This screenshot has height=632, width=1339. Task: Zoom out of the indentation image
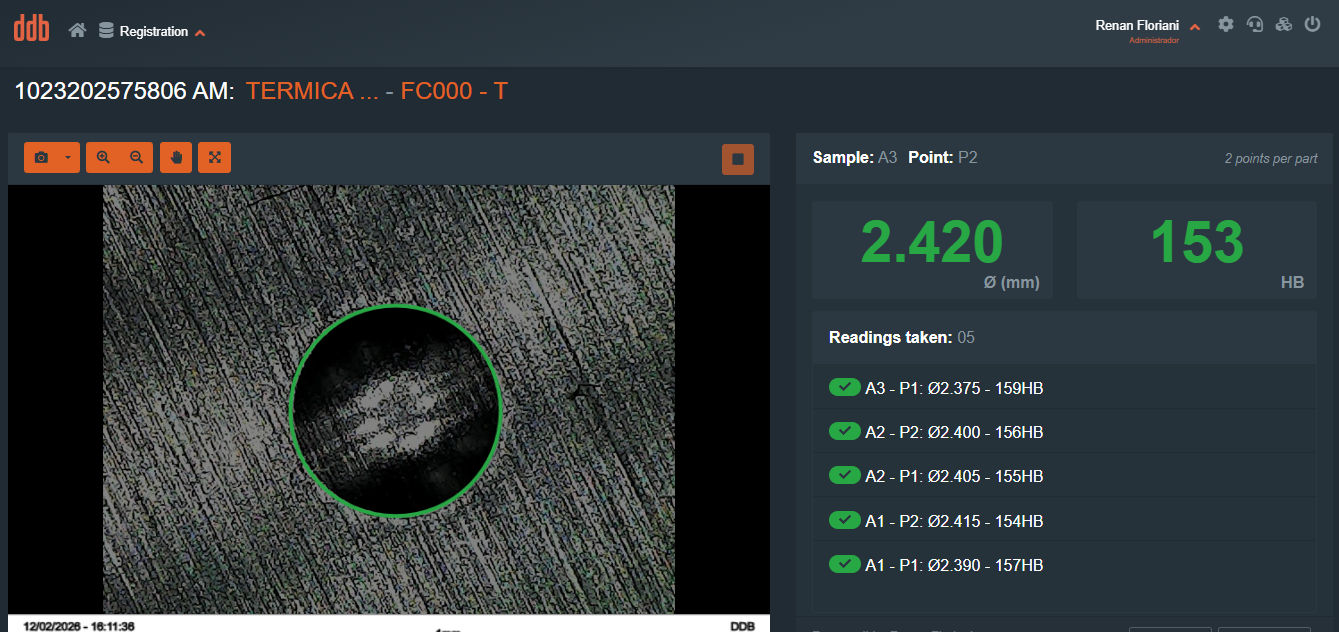(137, 158)
